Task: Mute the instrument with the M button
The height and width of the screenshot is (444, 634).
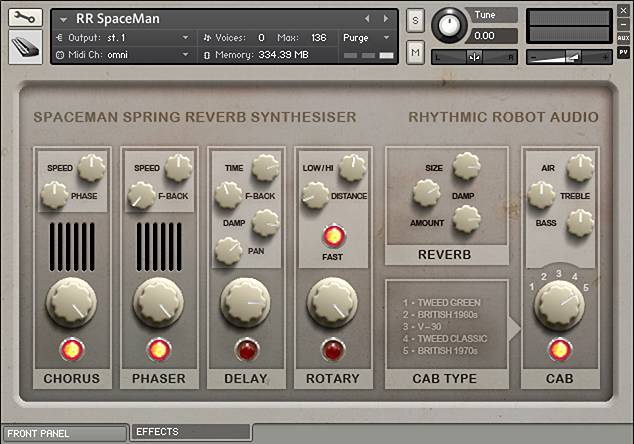Action: point(415,53)
